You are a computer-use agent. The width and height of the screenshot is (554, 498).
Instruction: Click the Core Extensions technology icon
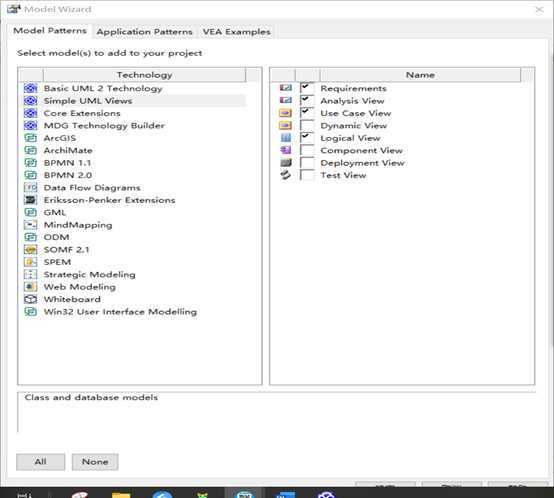30,113
